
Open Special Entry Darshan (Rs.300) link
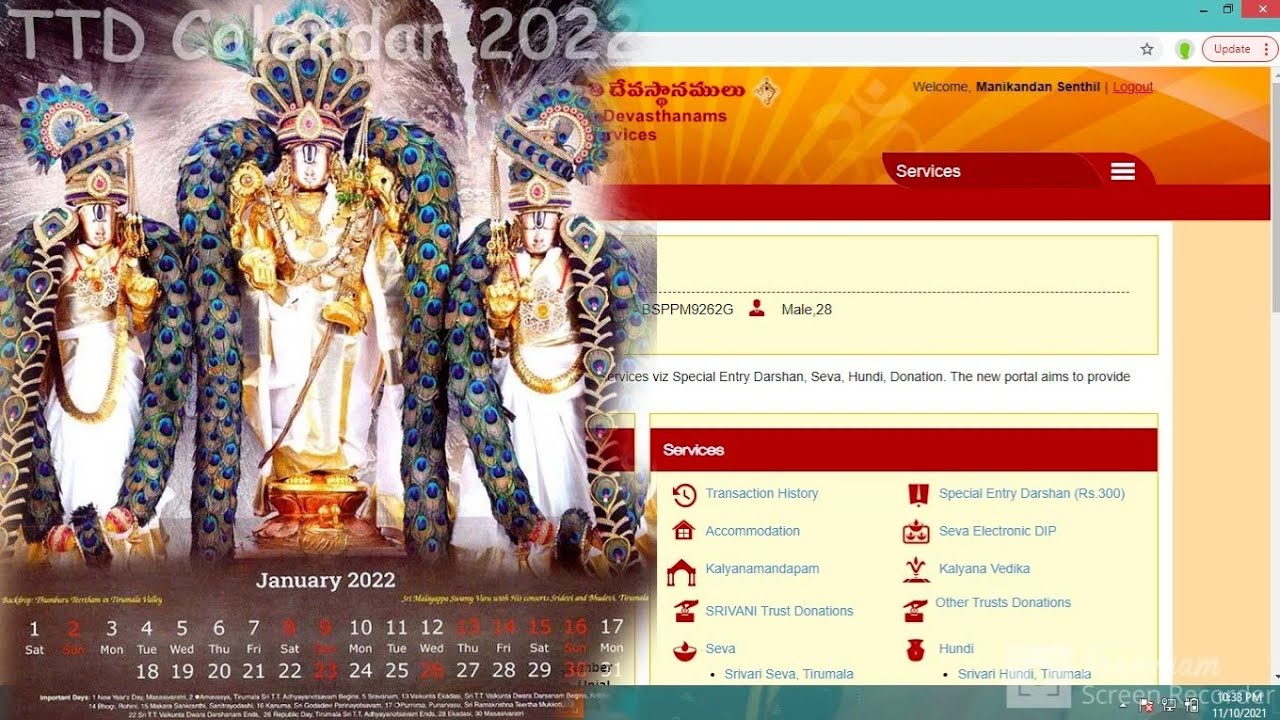tap(1032, 493)
